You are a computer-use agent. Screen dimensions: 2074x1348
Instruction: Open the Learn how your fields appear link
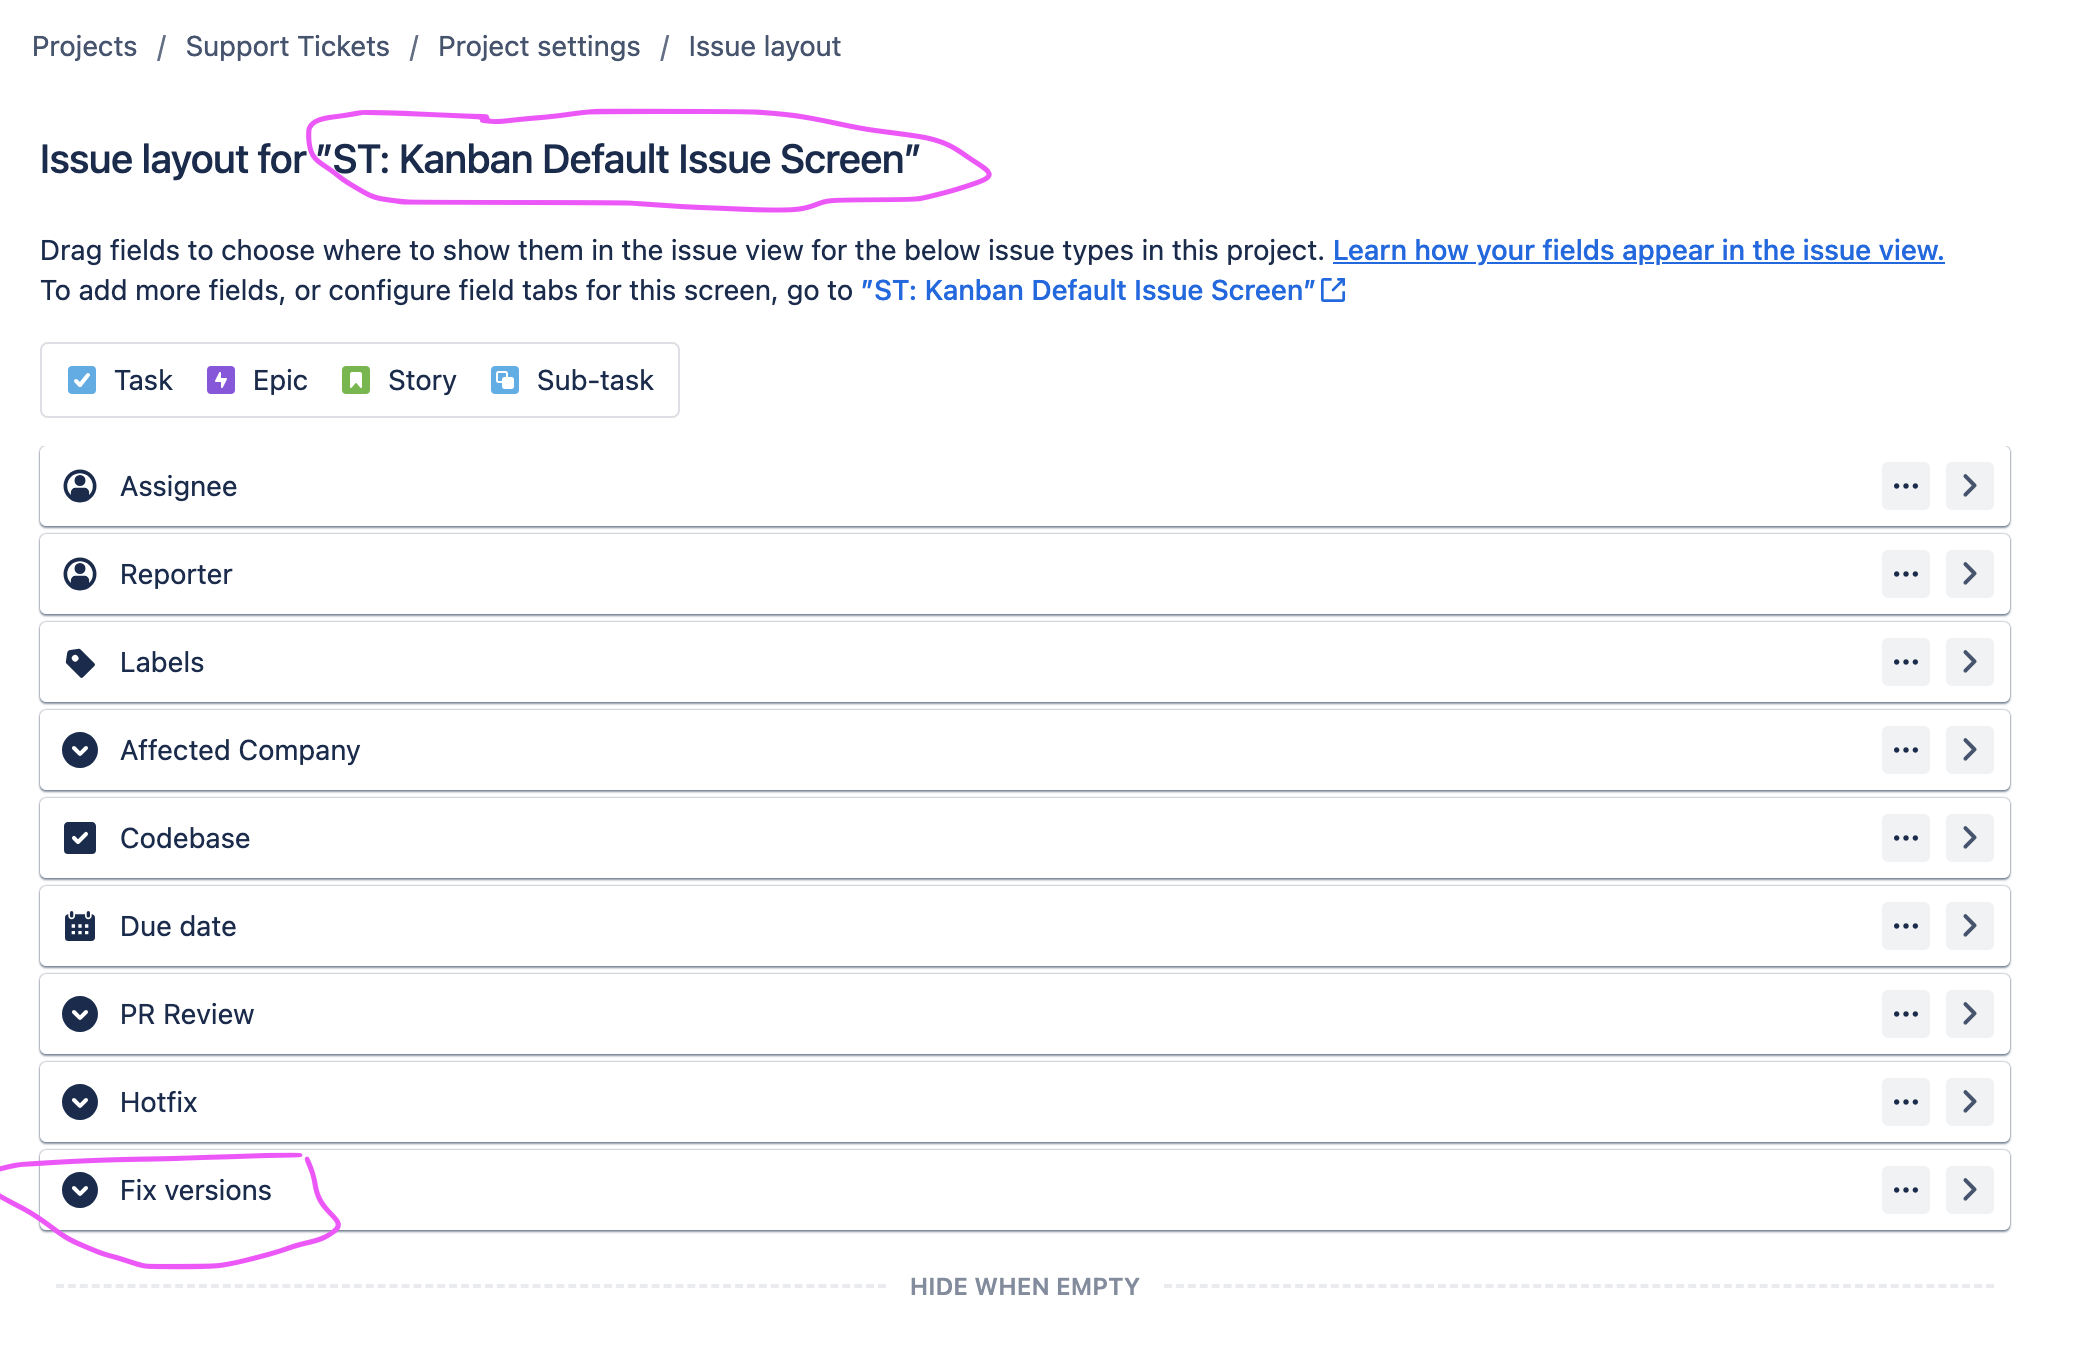click(x=1638, y=250)
